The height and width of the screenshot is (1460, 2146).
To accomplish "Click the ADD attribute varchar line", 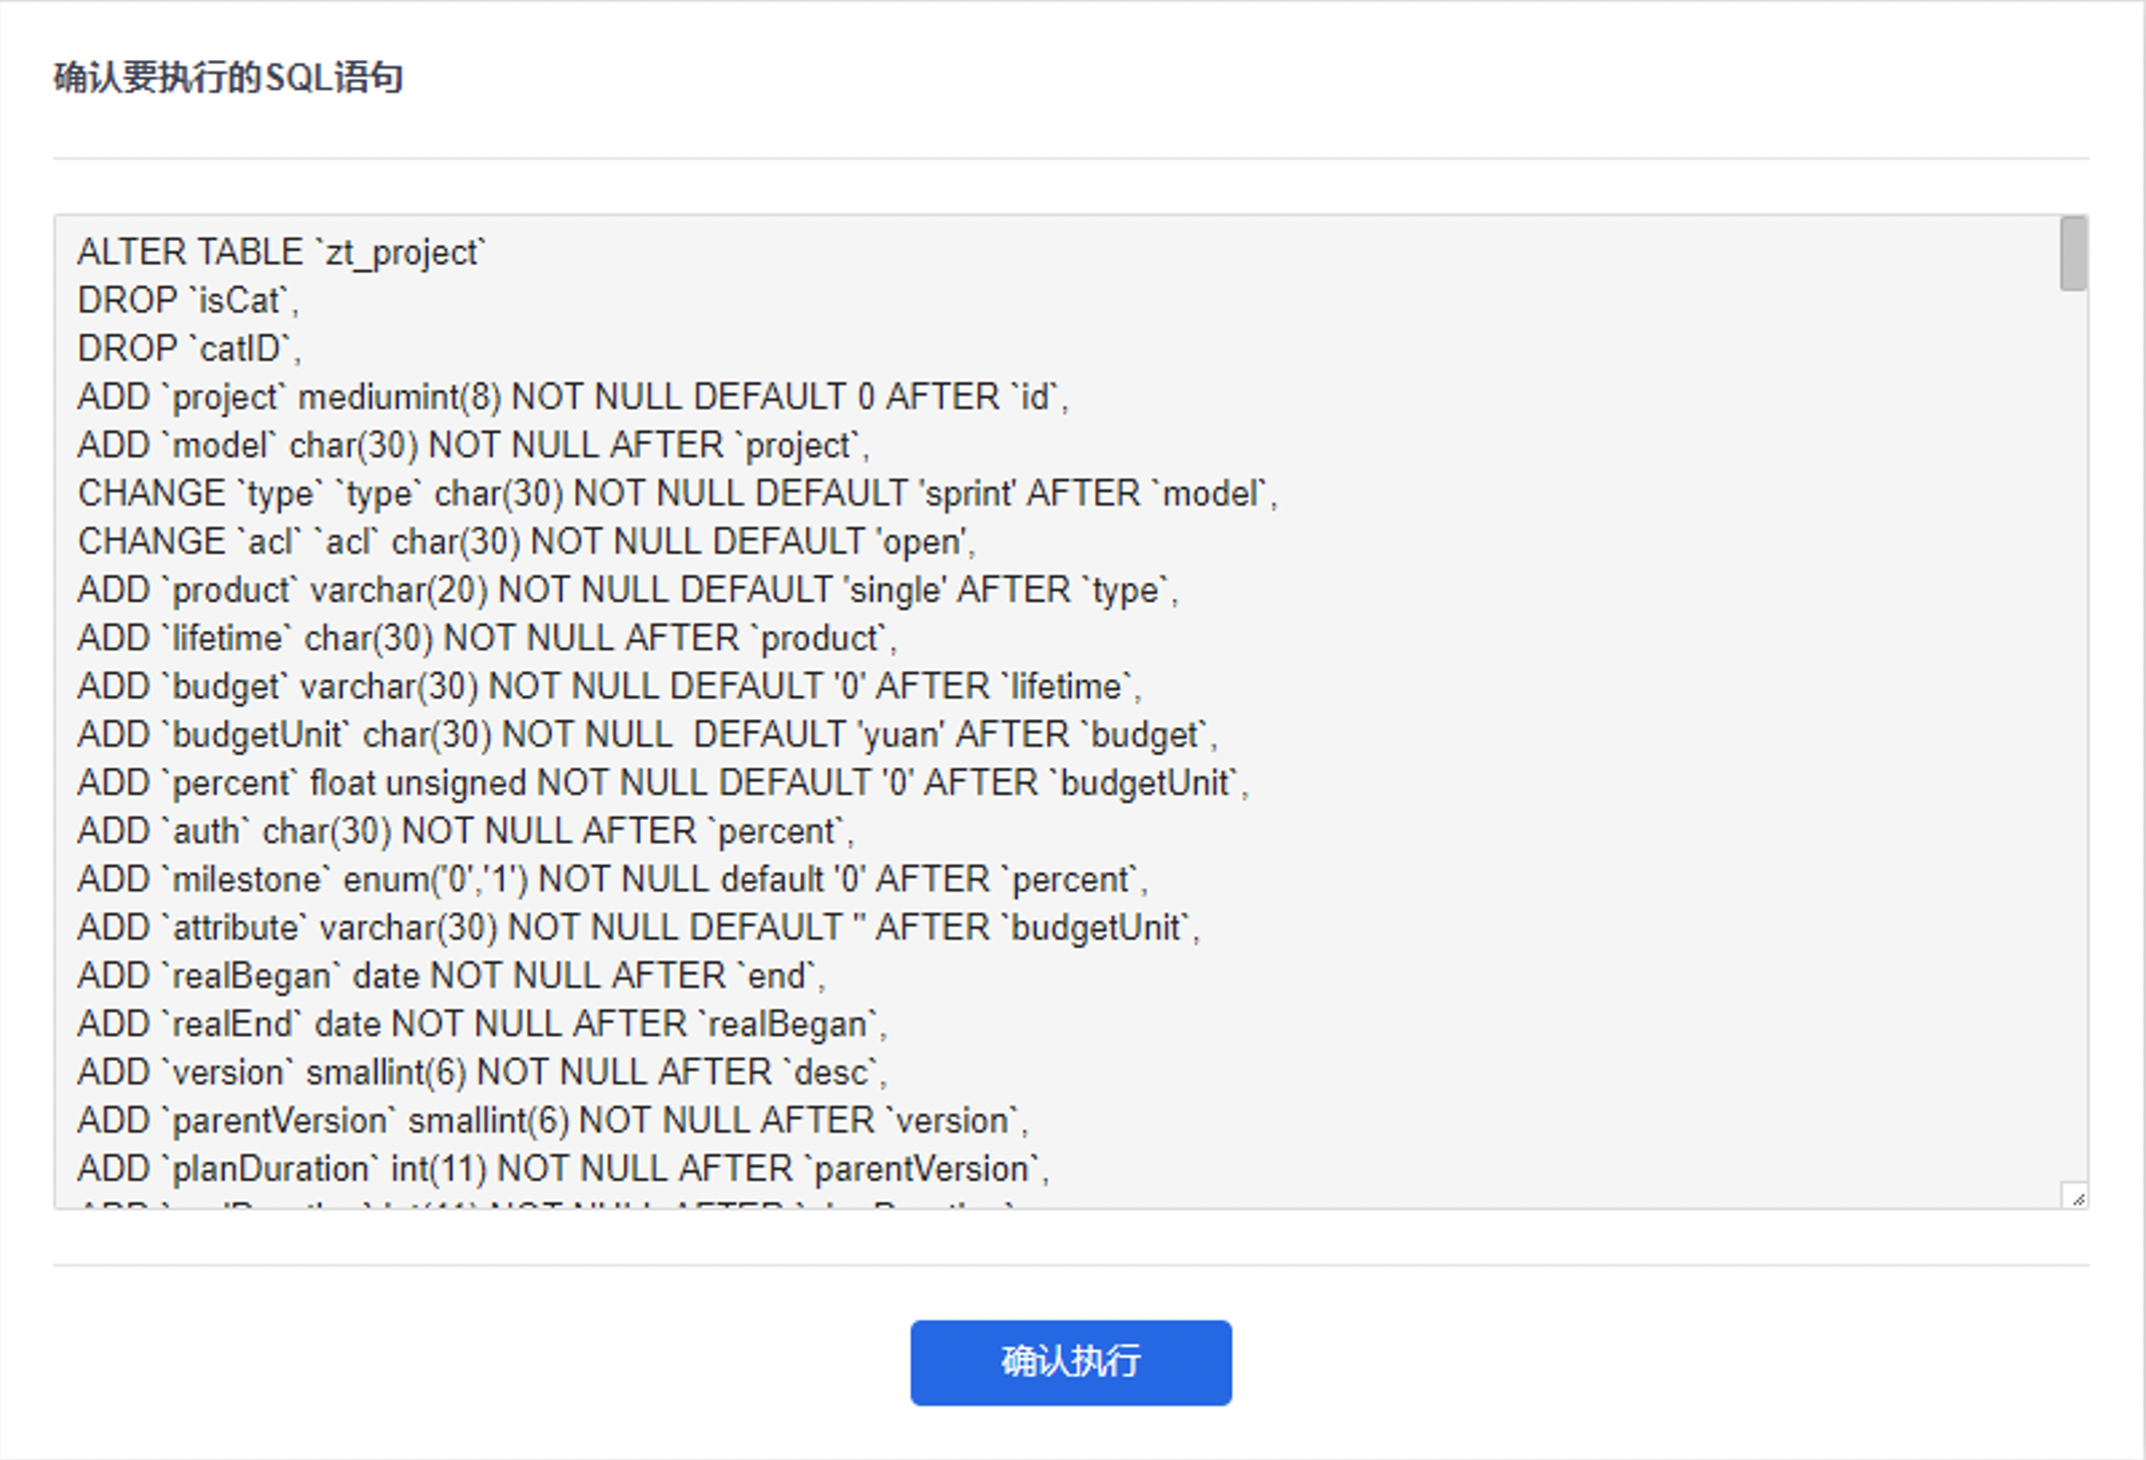I will [638, 928].
